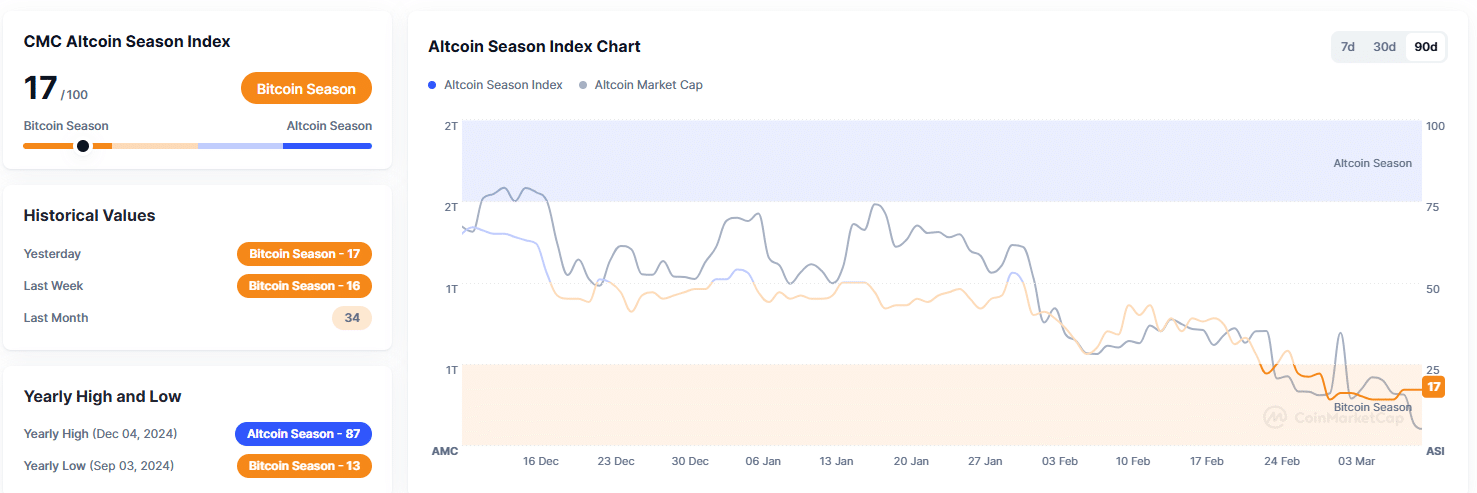The image size is (1477, 493).
Task: Click Last Week's Bitcoin Season - 16 badge
Action: click(x=304, y=286)
